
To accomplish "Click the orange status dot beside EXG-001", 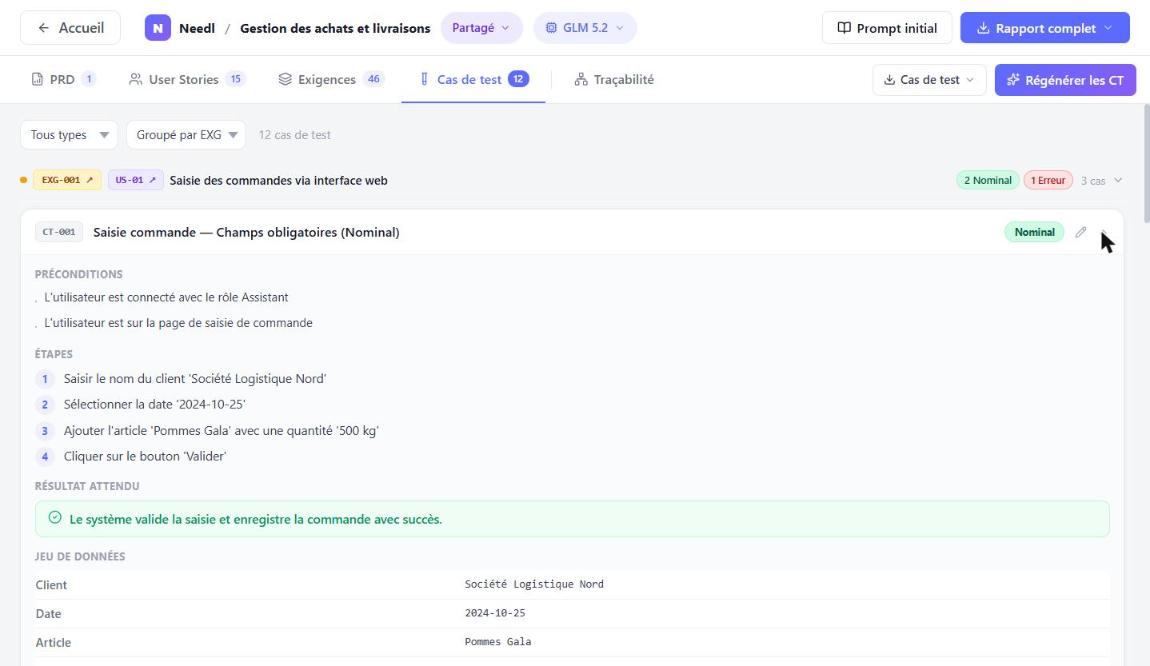I will [23, 180].
